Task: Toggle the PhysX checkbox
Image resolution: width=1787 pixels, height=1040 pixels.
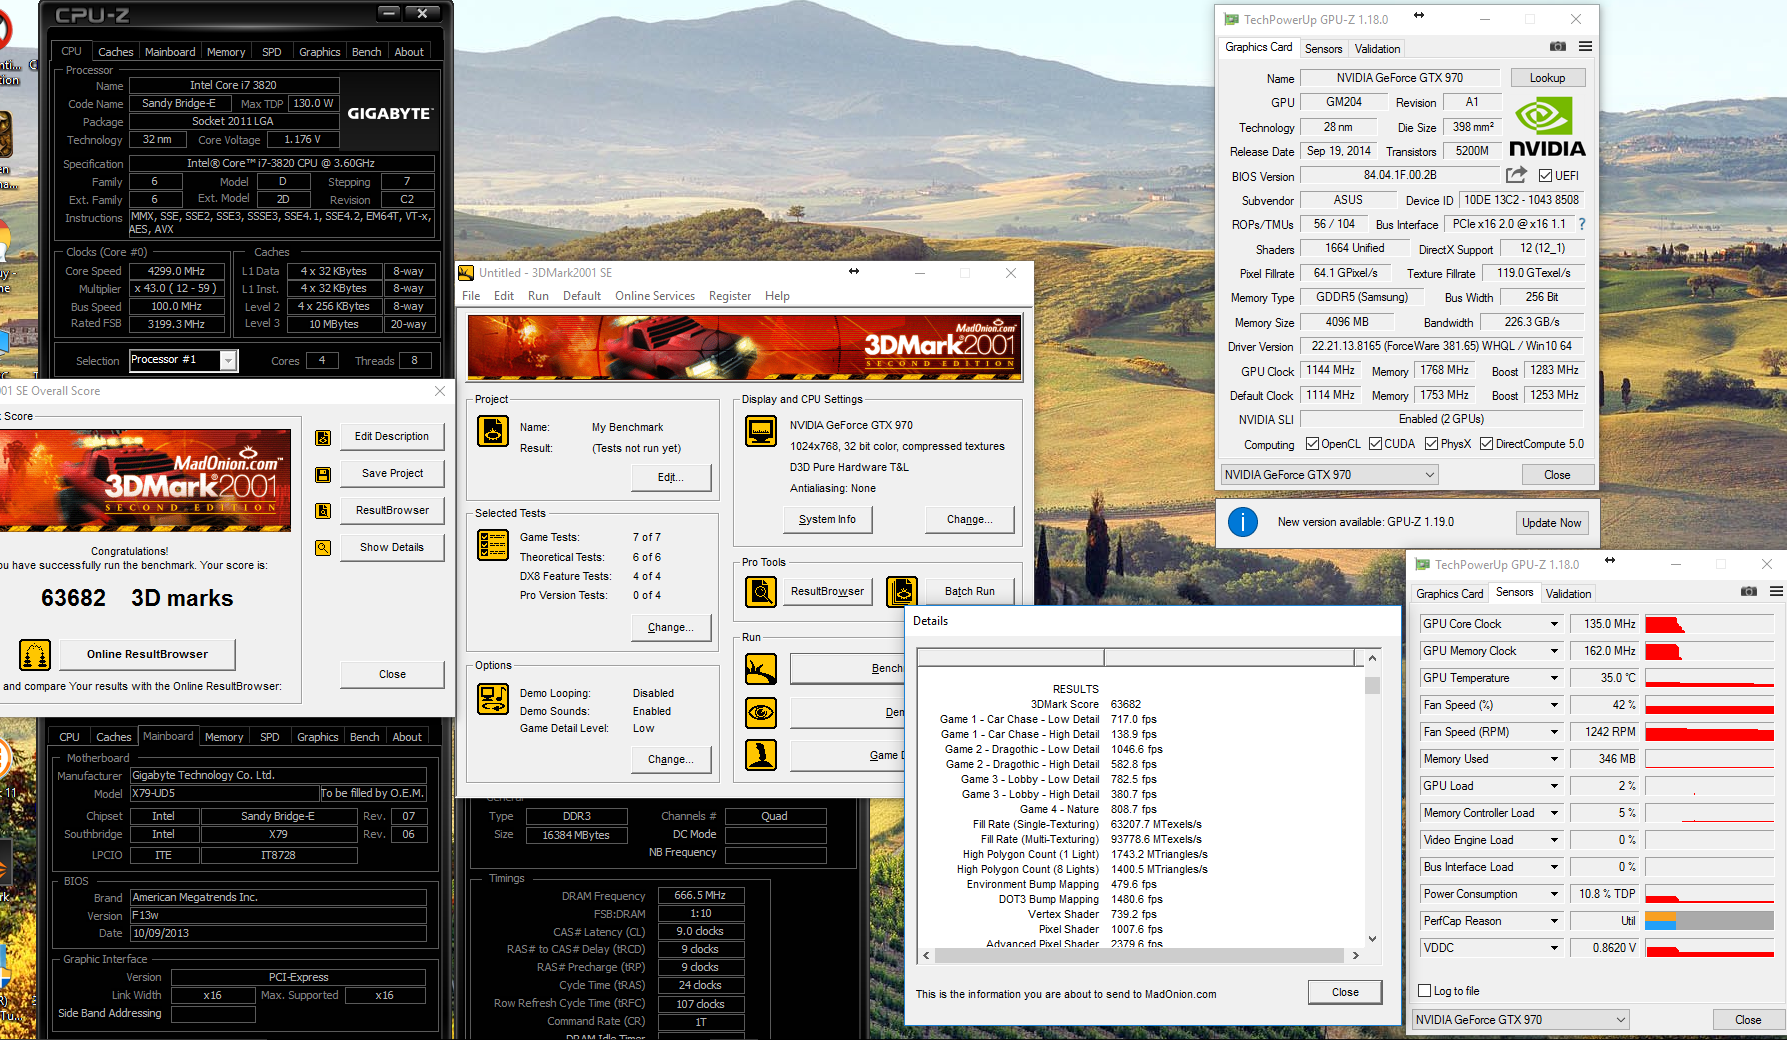Action: pyautogui.click(x=1432, y=444)
